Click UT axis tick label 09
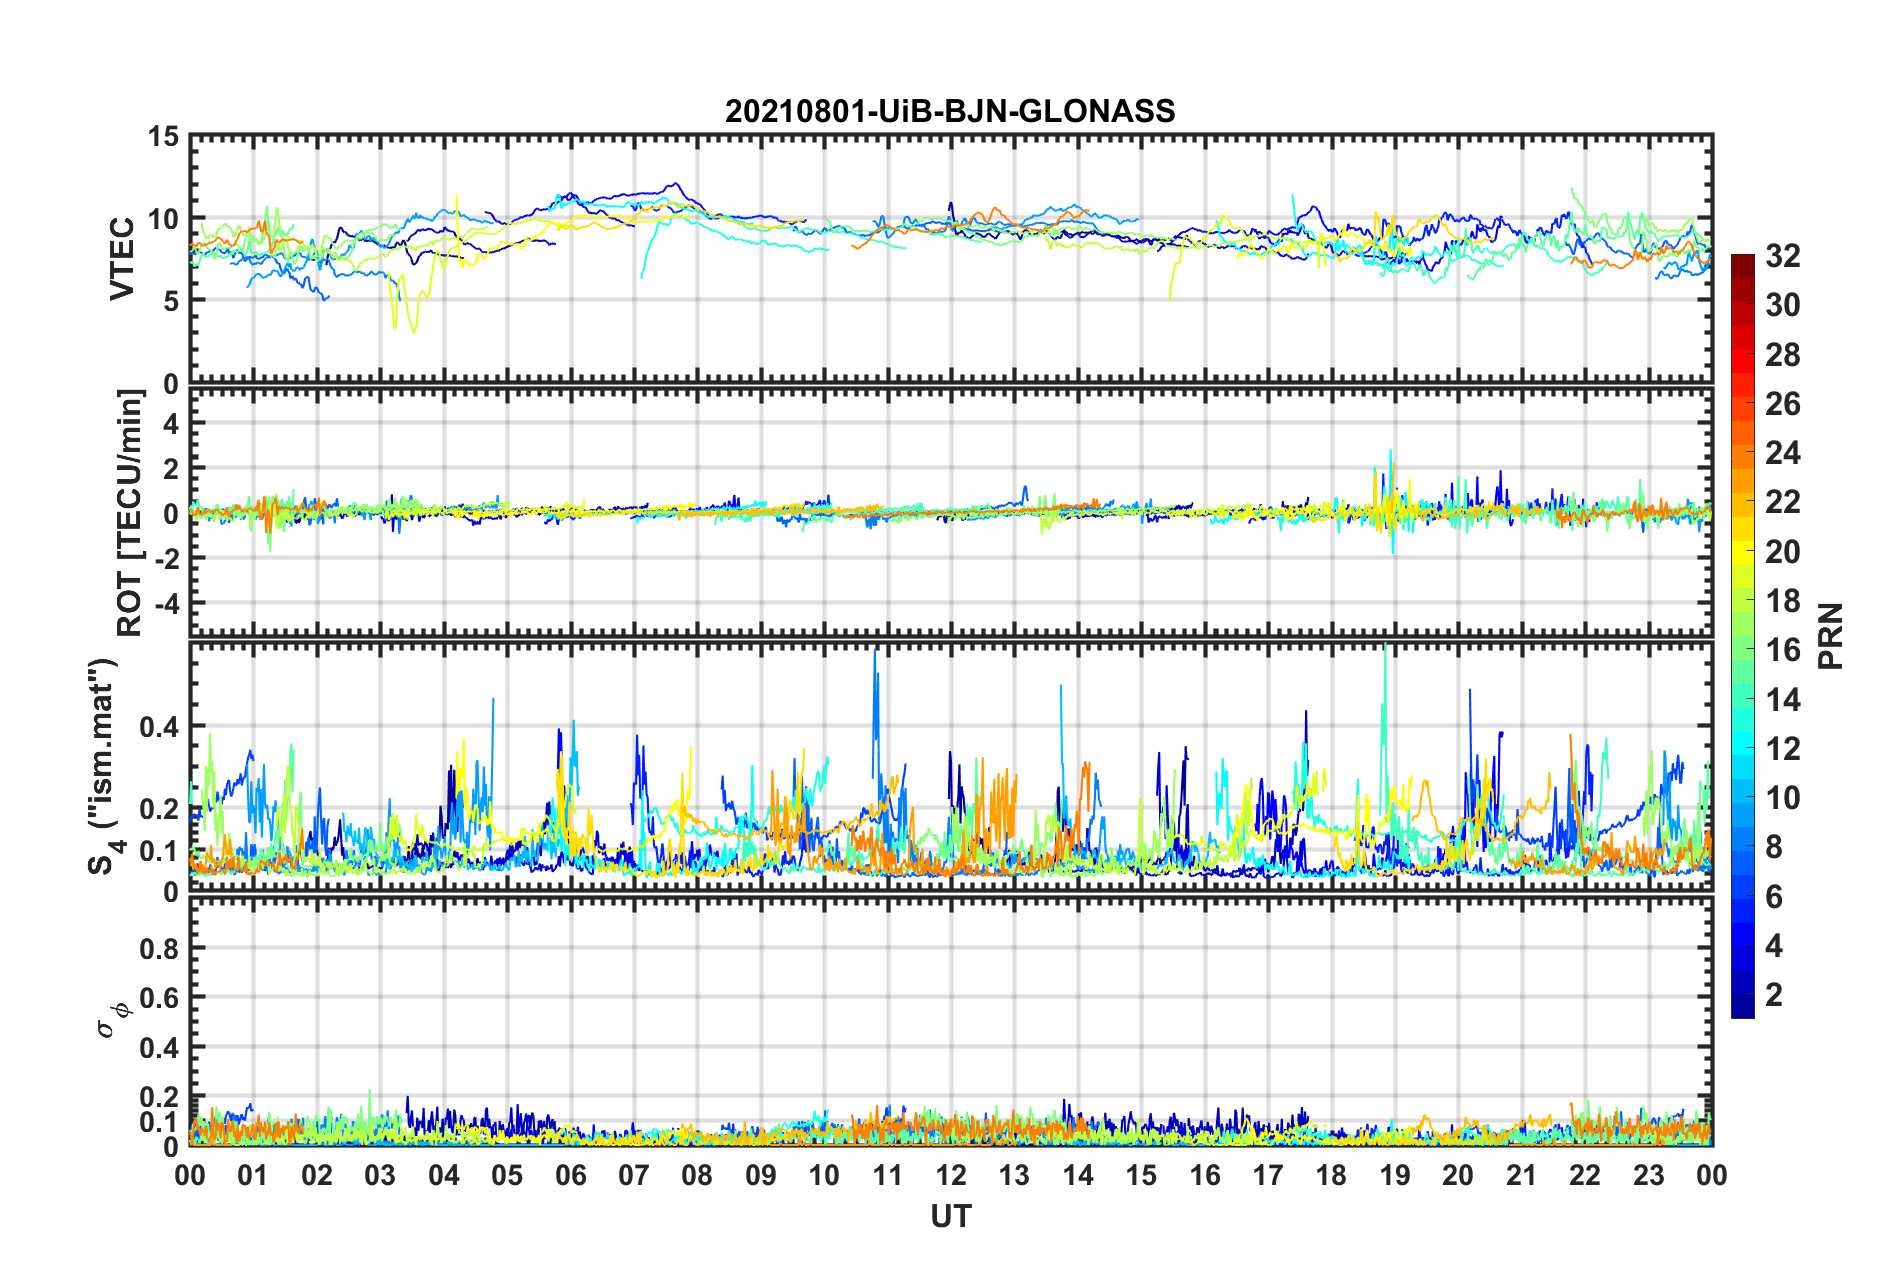The image size is (1902, 1272). pyautogui.click(x=761, y=1175)
